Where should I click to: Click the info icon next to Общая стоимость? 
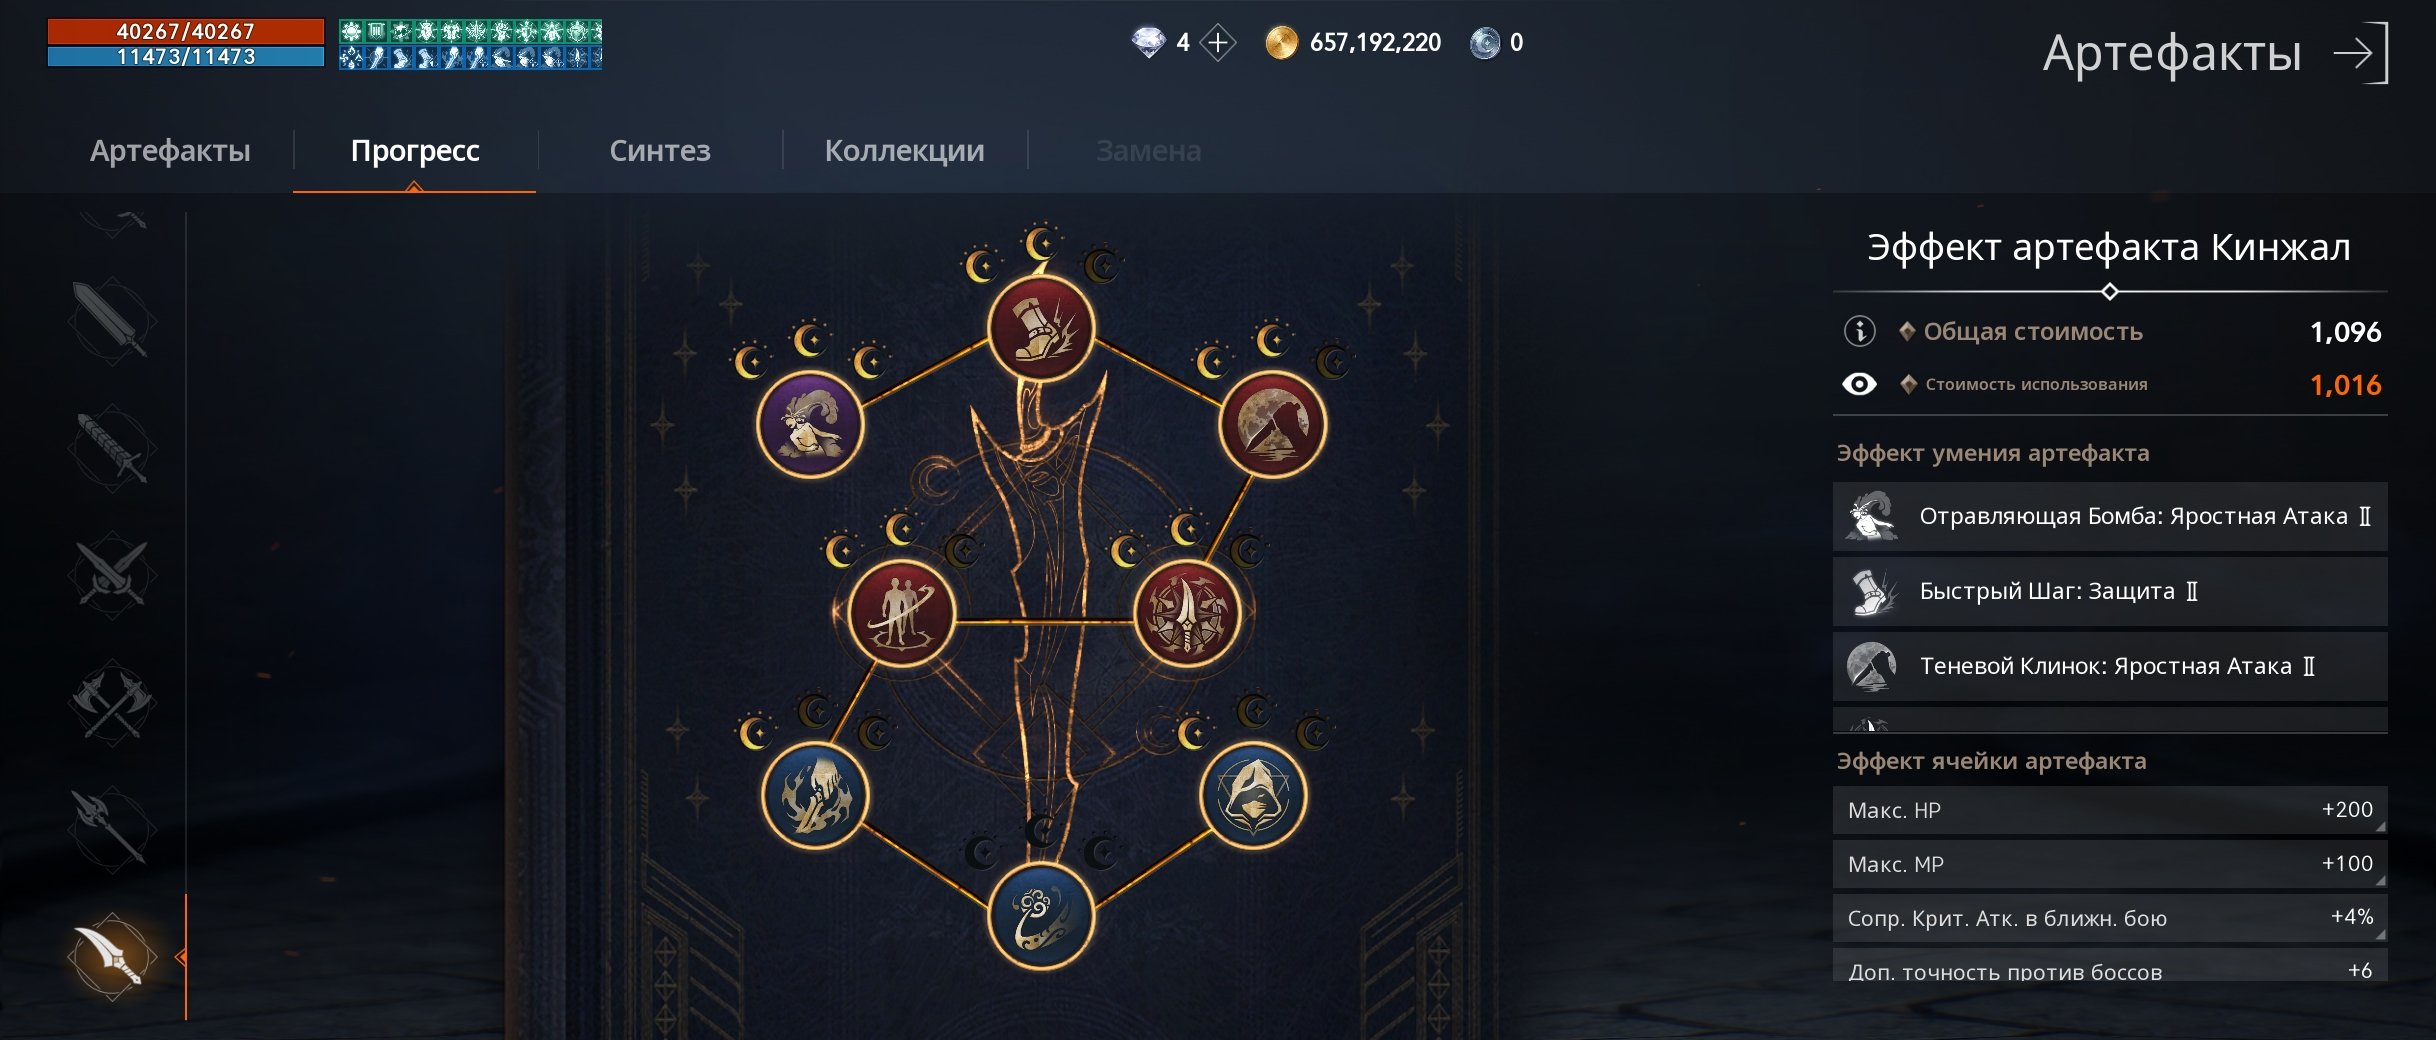tap(1859, 331)
